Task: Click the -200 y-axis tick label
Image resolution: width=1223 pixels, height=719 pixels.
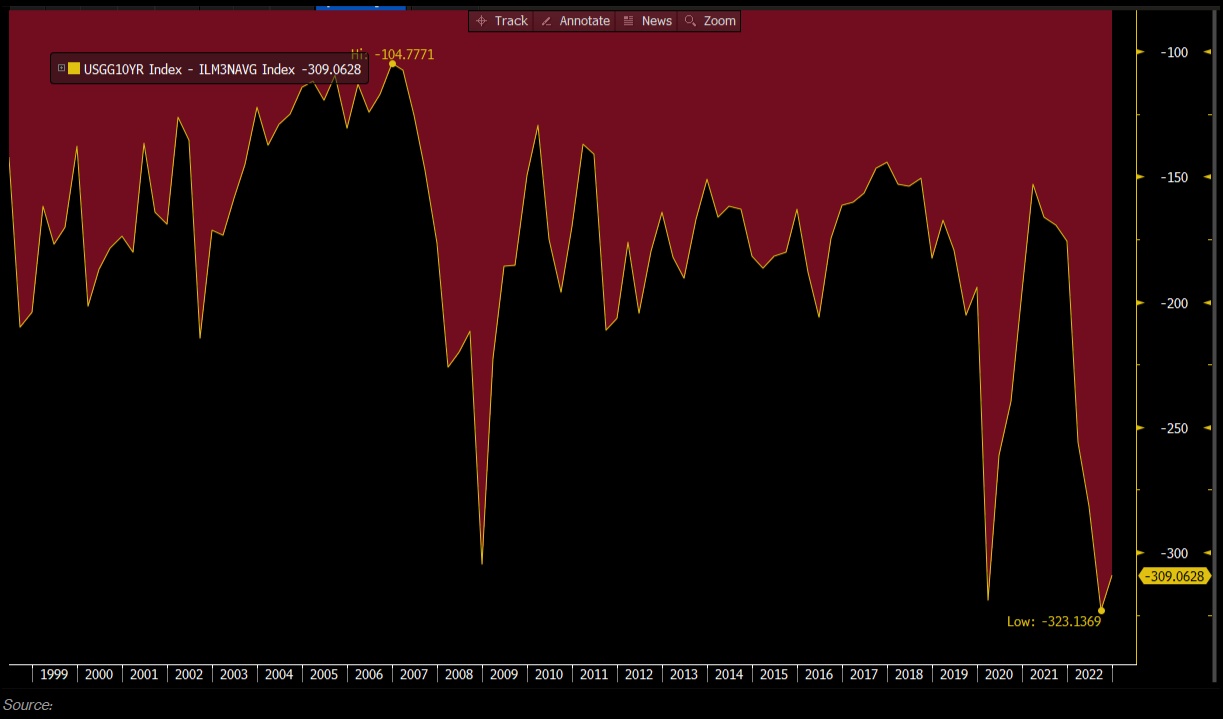Action: pos(1171,303)
